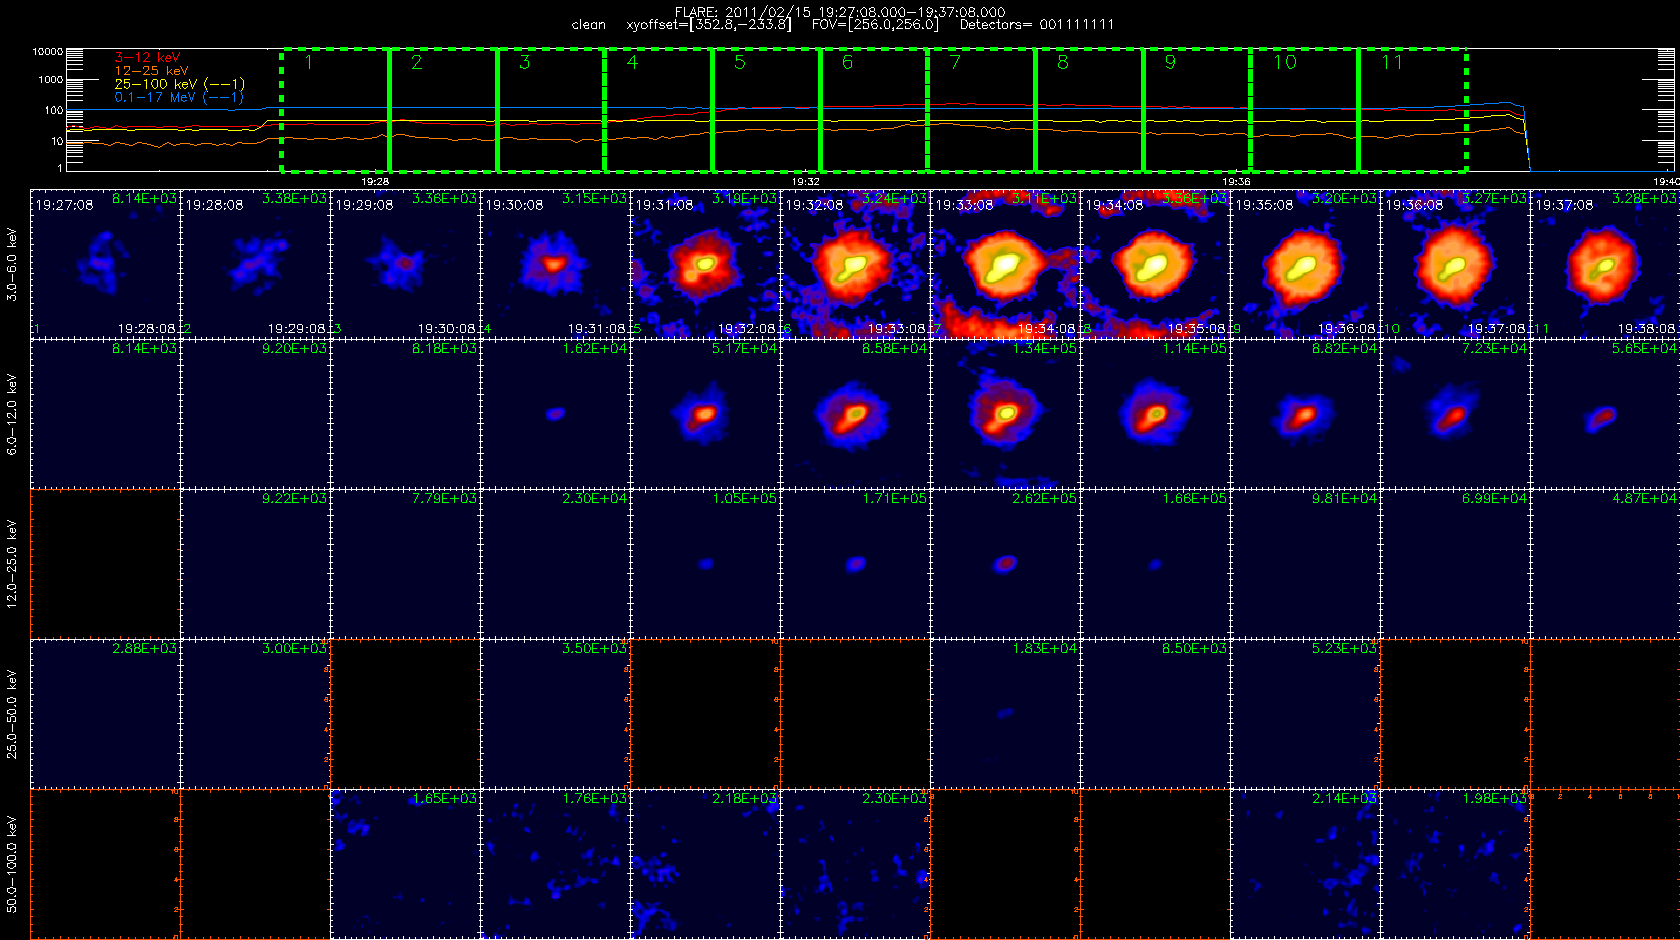Screen dimensions: 1680x940
Task: Open the 6-12 keV image with peak 5.17E+04
Action: click(705, 414)
